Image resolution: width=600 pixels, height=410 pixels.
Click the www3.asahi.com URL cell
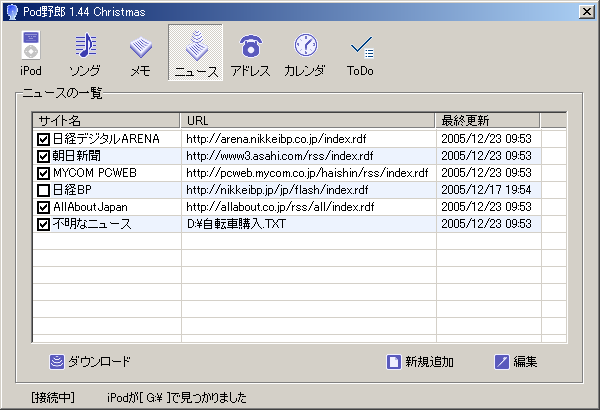pos(309,156)
